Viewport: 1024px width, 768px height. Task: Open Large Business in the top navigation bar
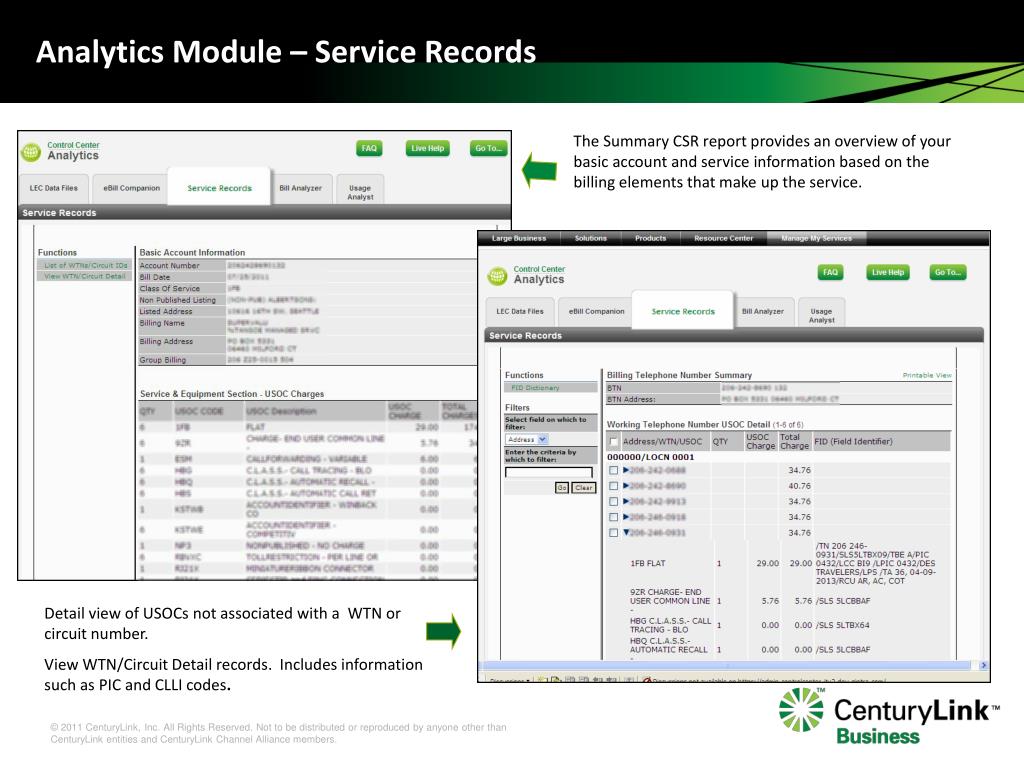(519, 238)
